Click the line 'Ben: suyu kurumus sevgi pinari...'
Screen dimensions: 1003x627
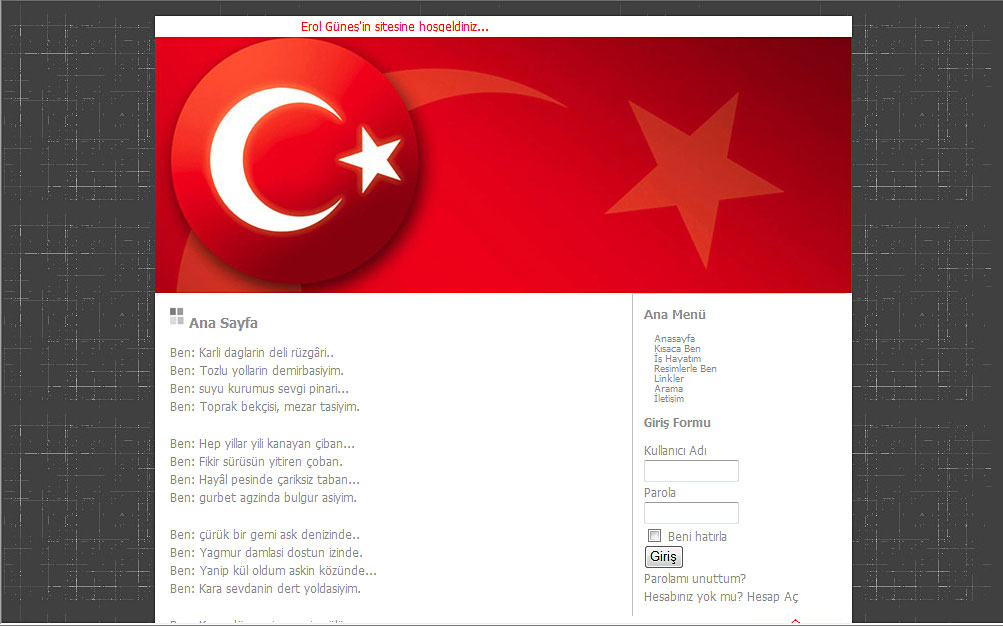pyautogui.click(x=260, y=388)
